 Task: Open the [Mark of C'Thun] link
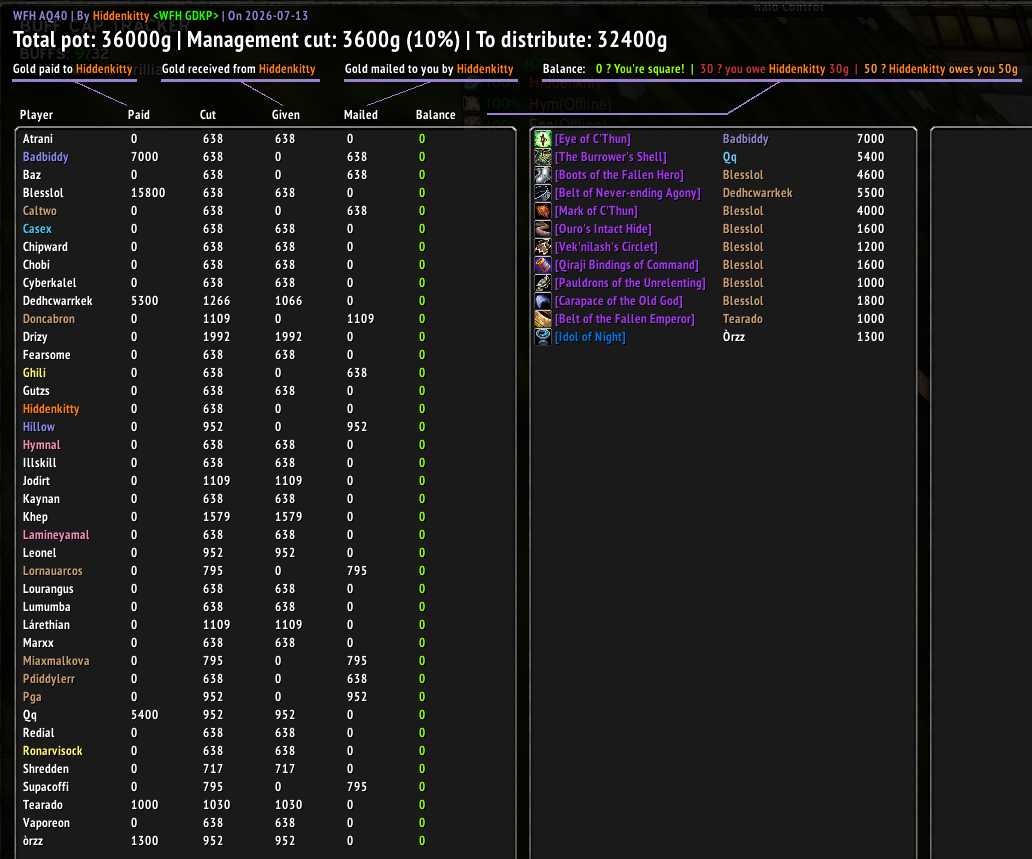pos(596,211)
